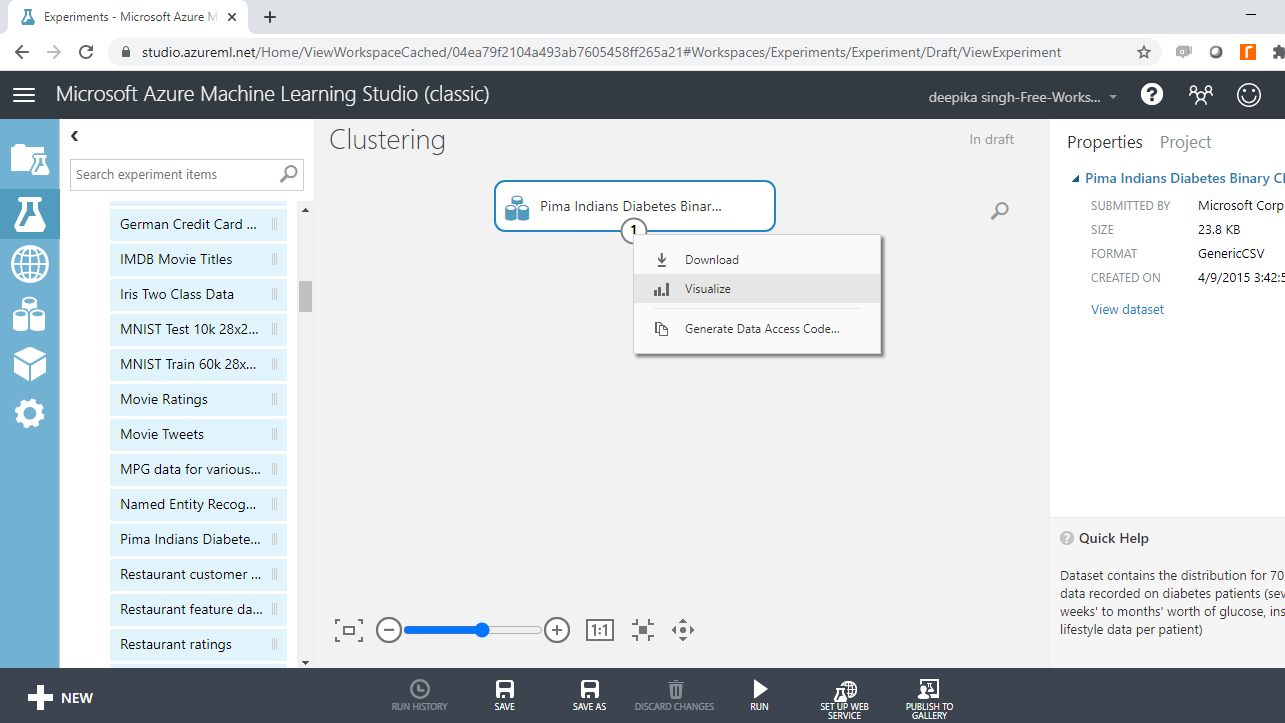Click the Clustering experiment title
The height and width of the screenshot is (723, 1285).
[388, 140]
